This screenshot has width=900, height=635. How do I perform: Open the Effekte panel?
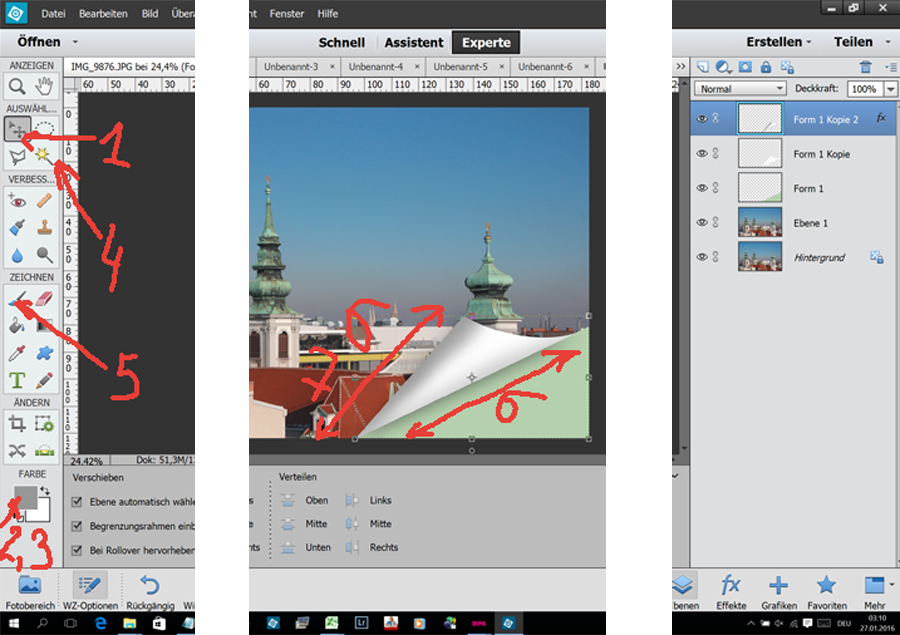point(731,590)
